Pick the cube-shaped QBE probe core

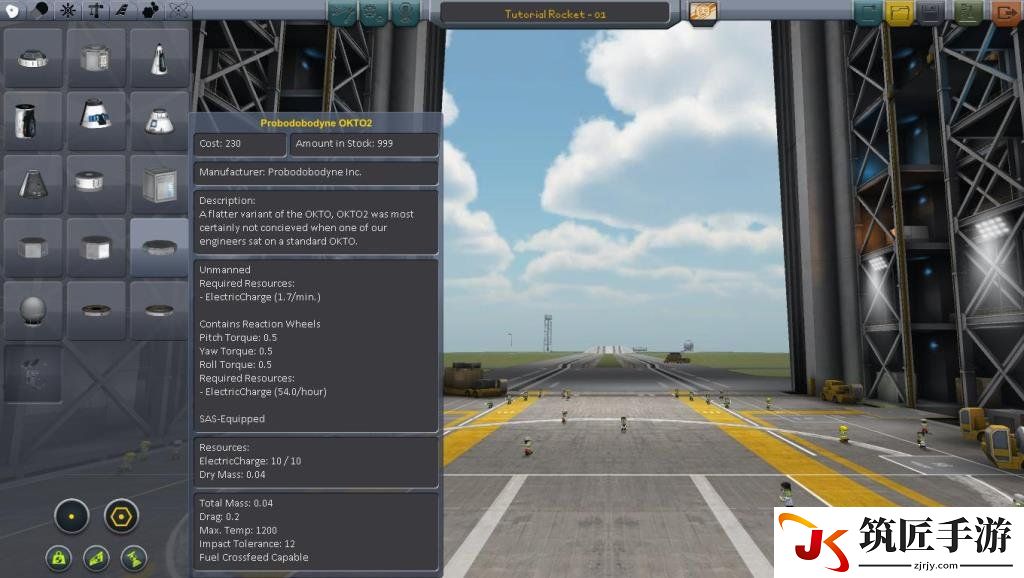tap(159, 184)
